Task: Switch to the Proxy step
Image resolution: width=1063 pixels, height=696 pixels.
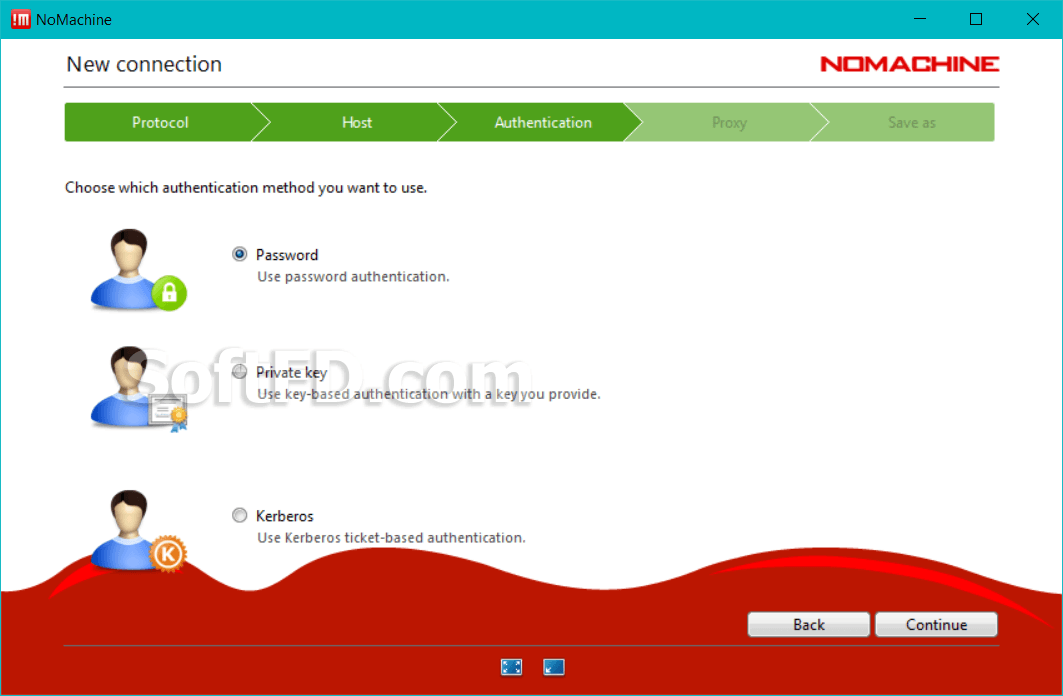Action: 729,122
